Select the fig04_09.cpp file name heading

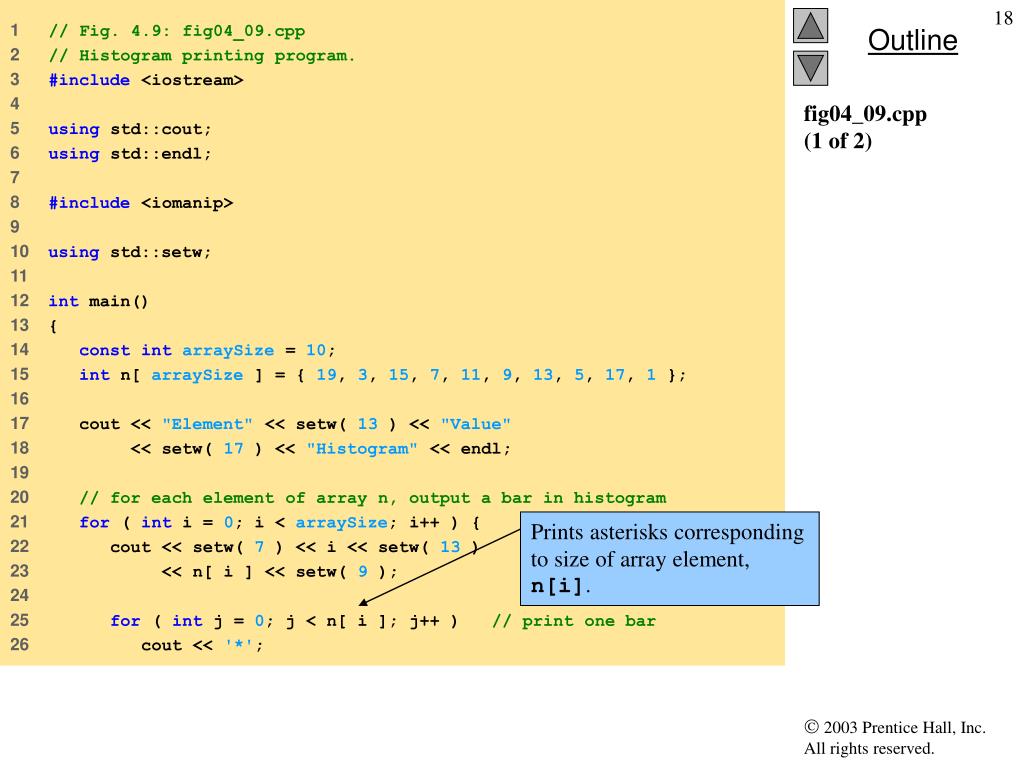tap(865, 114)
